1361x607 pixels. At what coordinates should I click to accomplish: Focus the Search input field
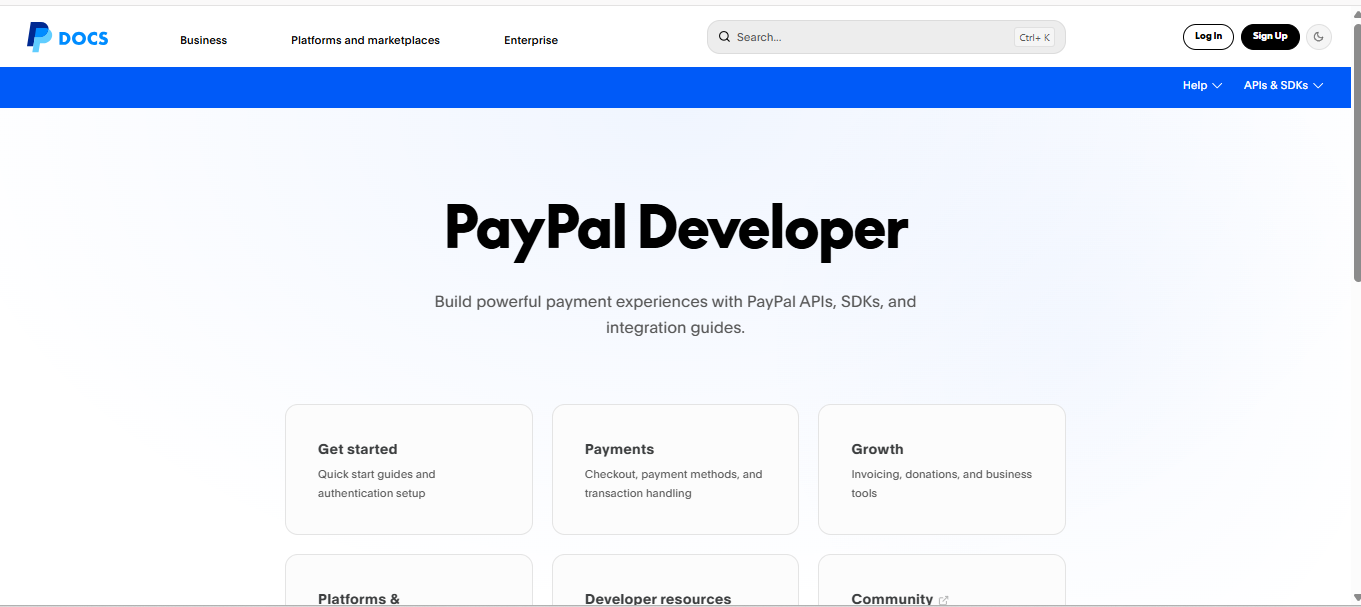(886, 37)
